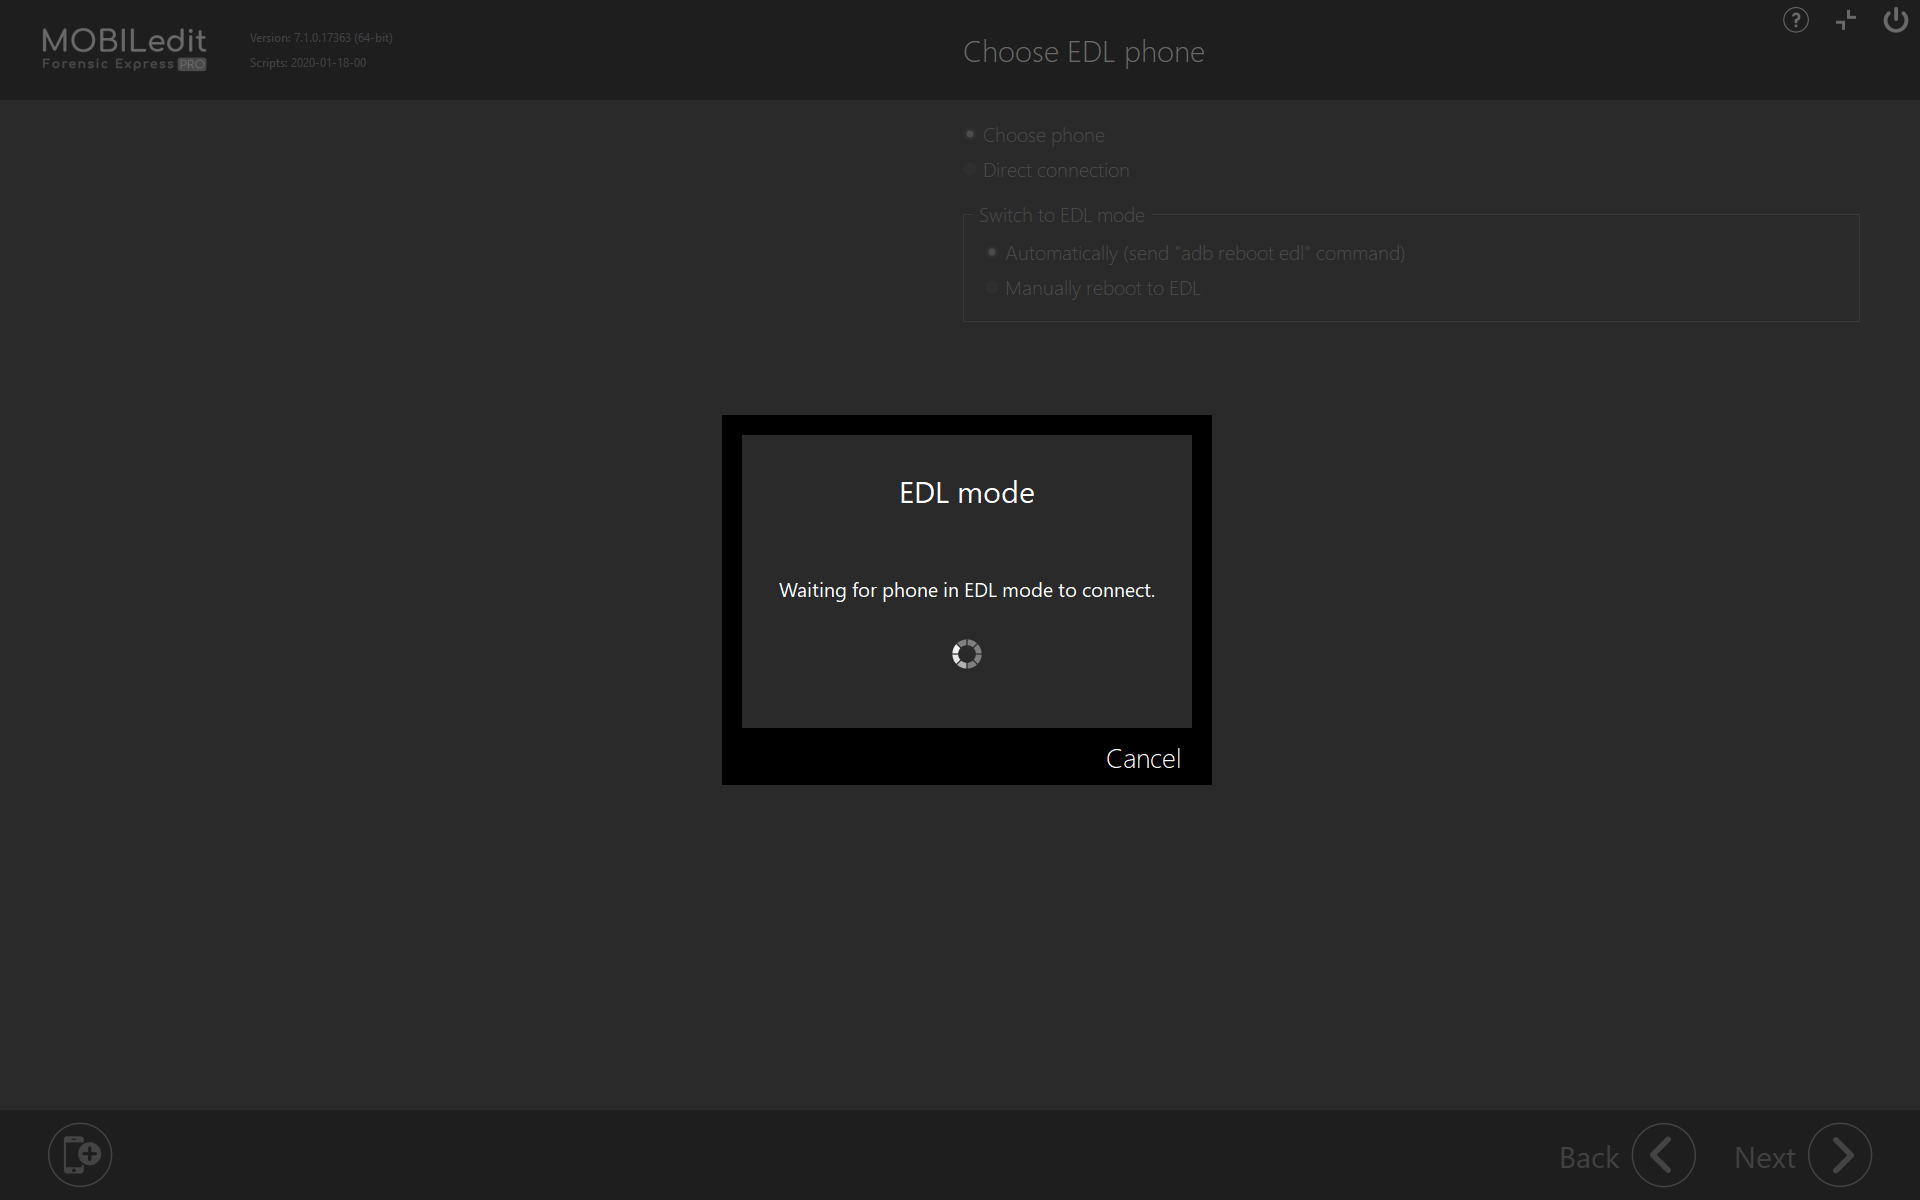The width and height of the screenshot is (1920, 1200).
Task: Click the Waiting for phone message text
Action: [x=966, y=590]
